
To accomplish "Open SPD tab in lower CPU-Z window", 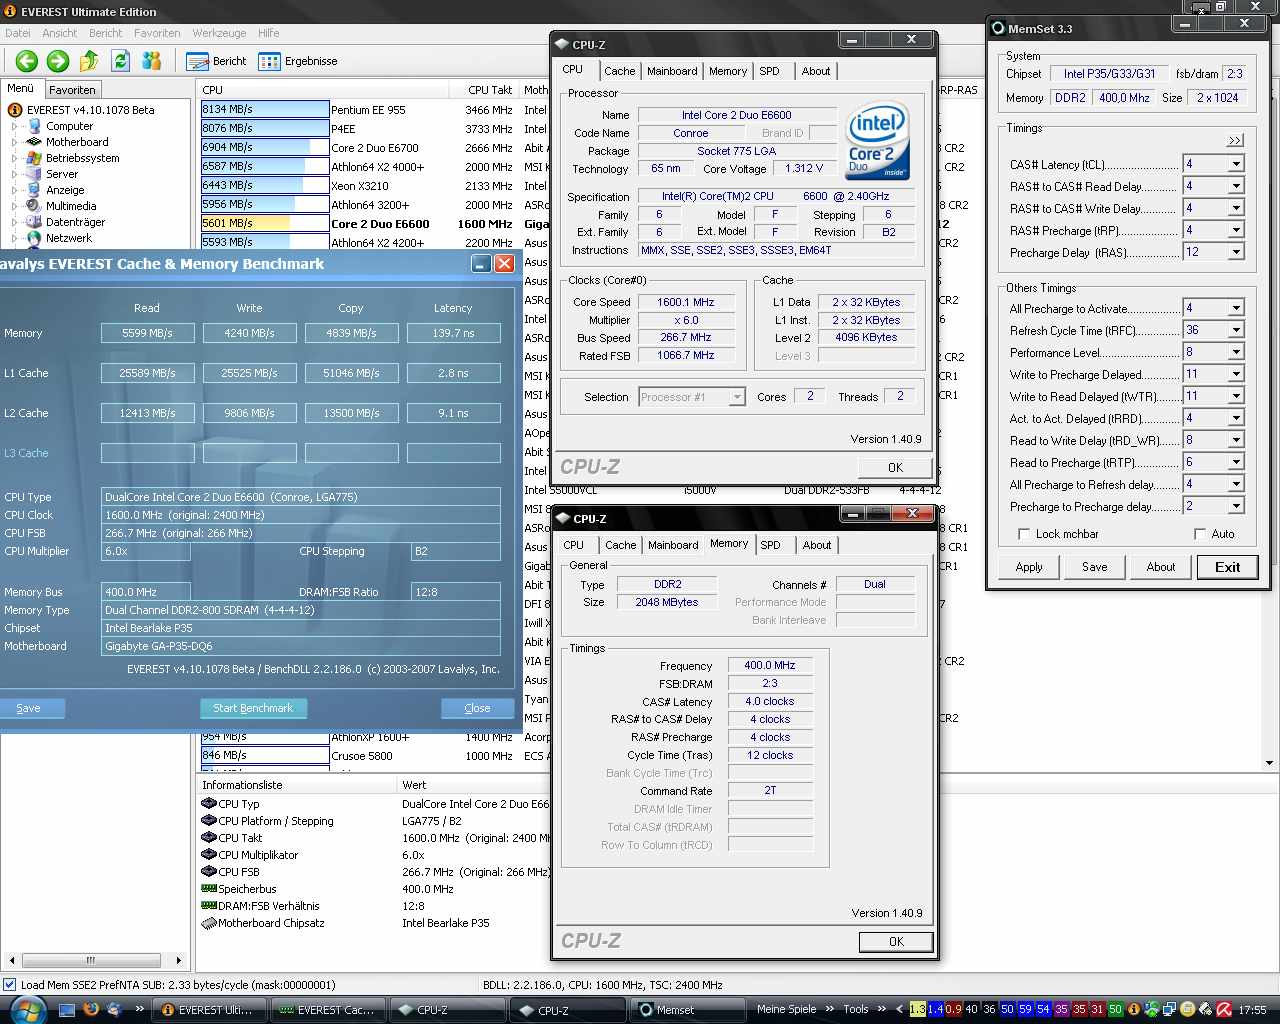I will click(770, 545).
